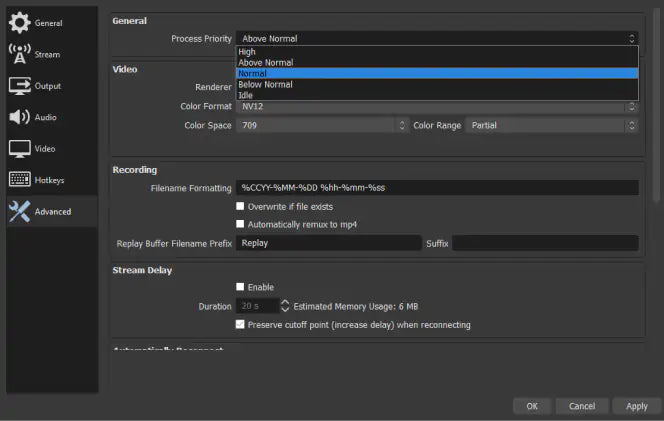This screenshot has height=421, width=664.
Task: Go to Video settings monitor icon
Action: [x=20, y=148]
